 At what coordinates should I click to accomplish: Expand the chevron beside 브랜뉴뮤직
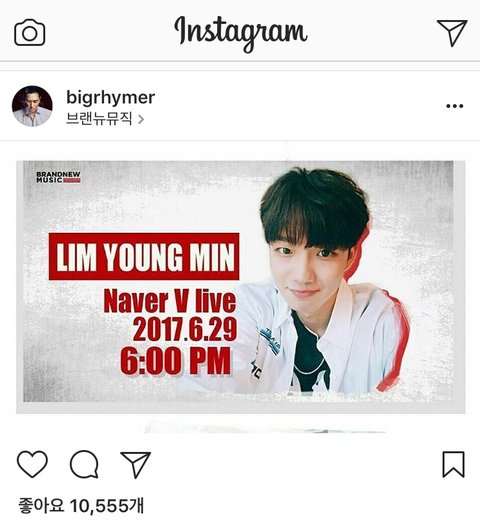click(141, 120)
